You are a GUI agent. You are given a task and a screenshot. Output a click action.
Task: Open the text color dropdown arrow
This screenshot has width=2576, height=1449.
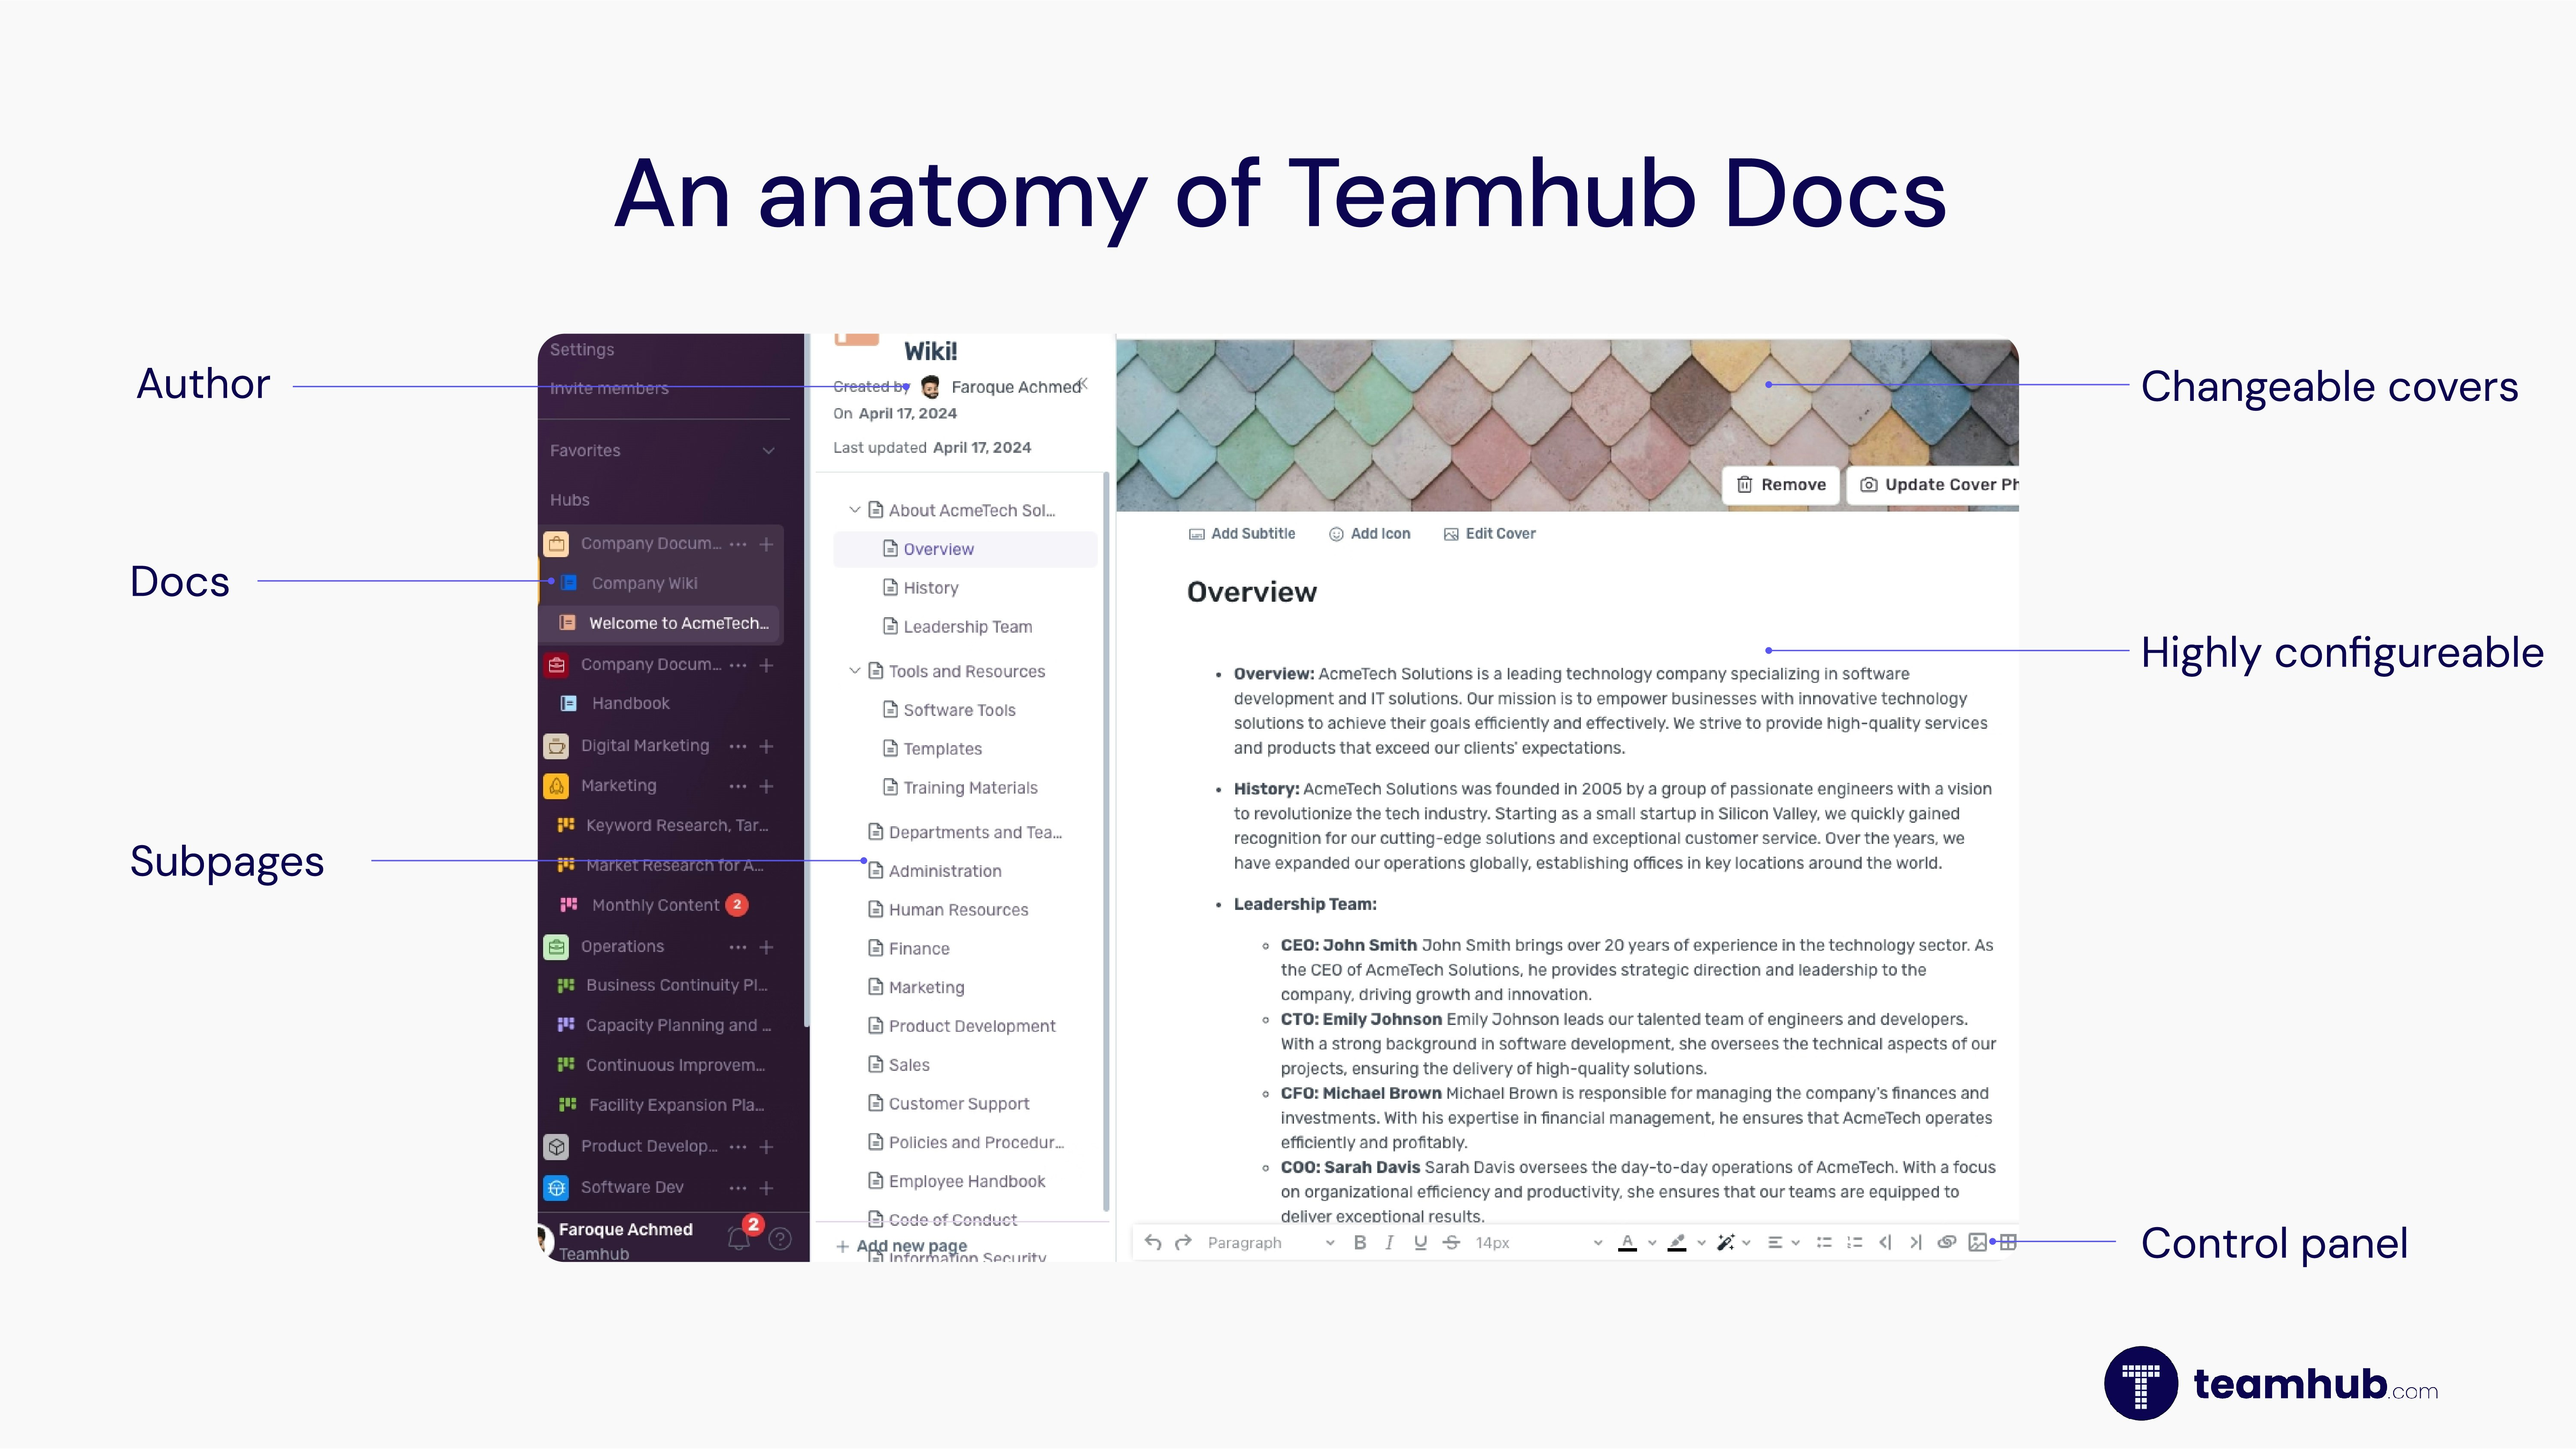pyautogui.click(x=1652, y=1243)
